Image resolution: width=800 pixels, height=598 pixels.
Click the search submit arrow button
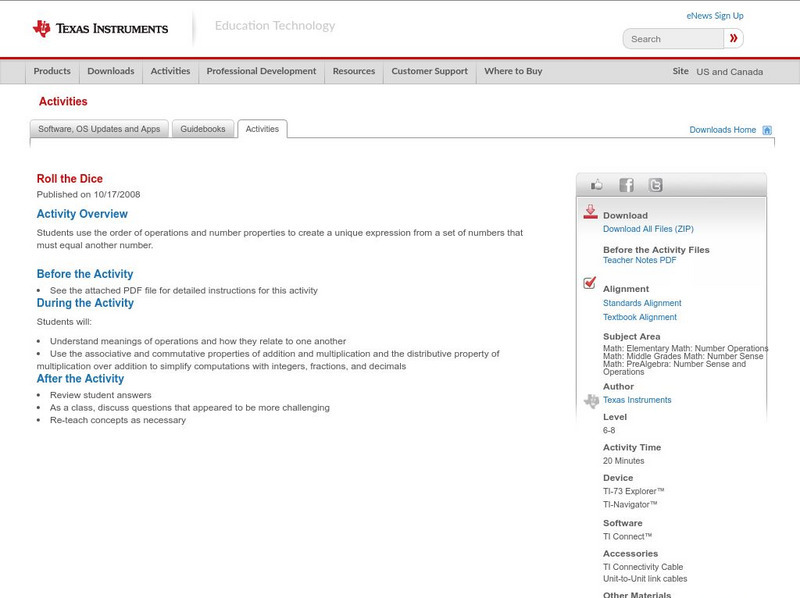pyautogui.click(x=733, y=38)
